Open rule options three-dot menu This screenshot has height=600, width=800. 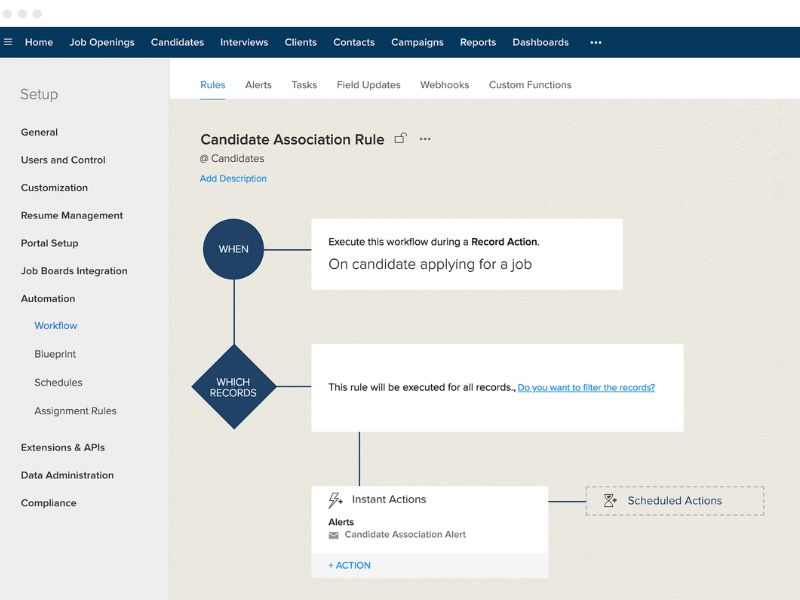point(425,139)
